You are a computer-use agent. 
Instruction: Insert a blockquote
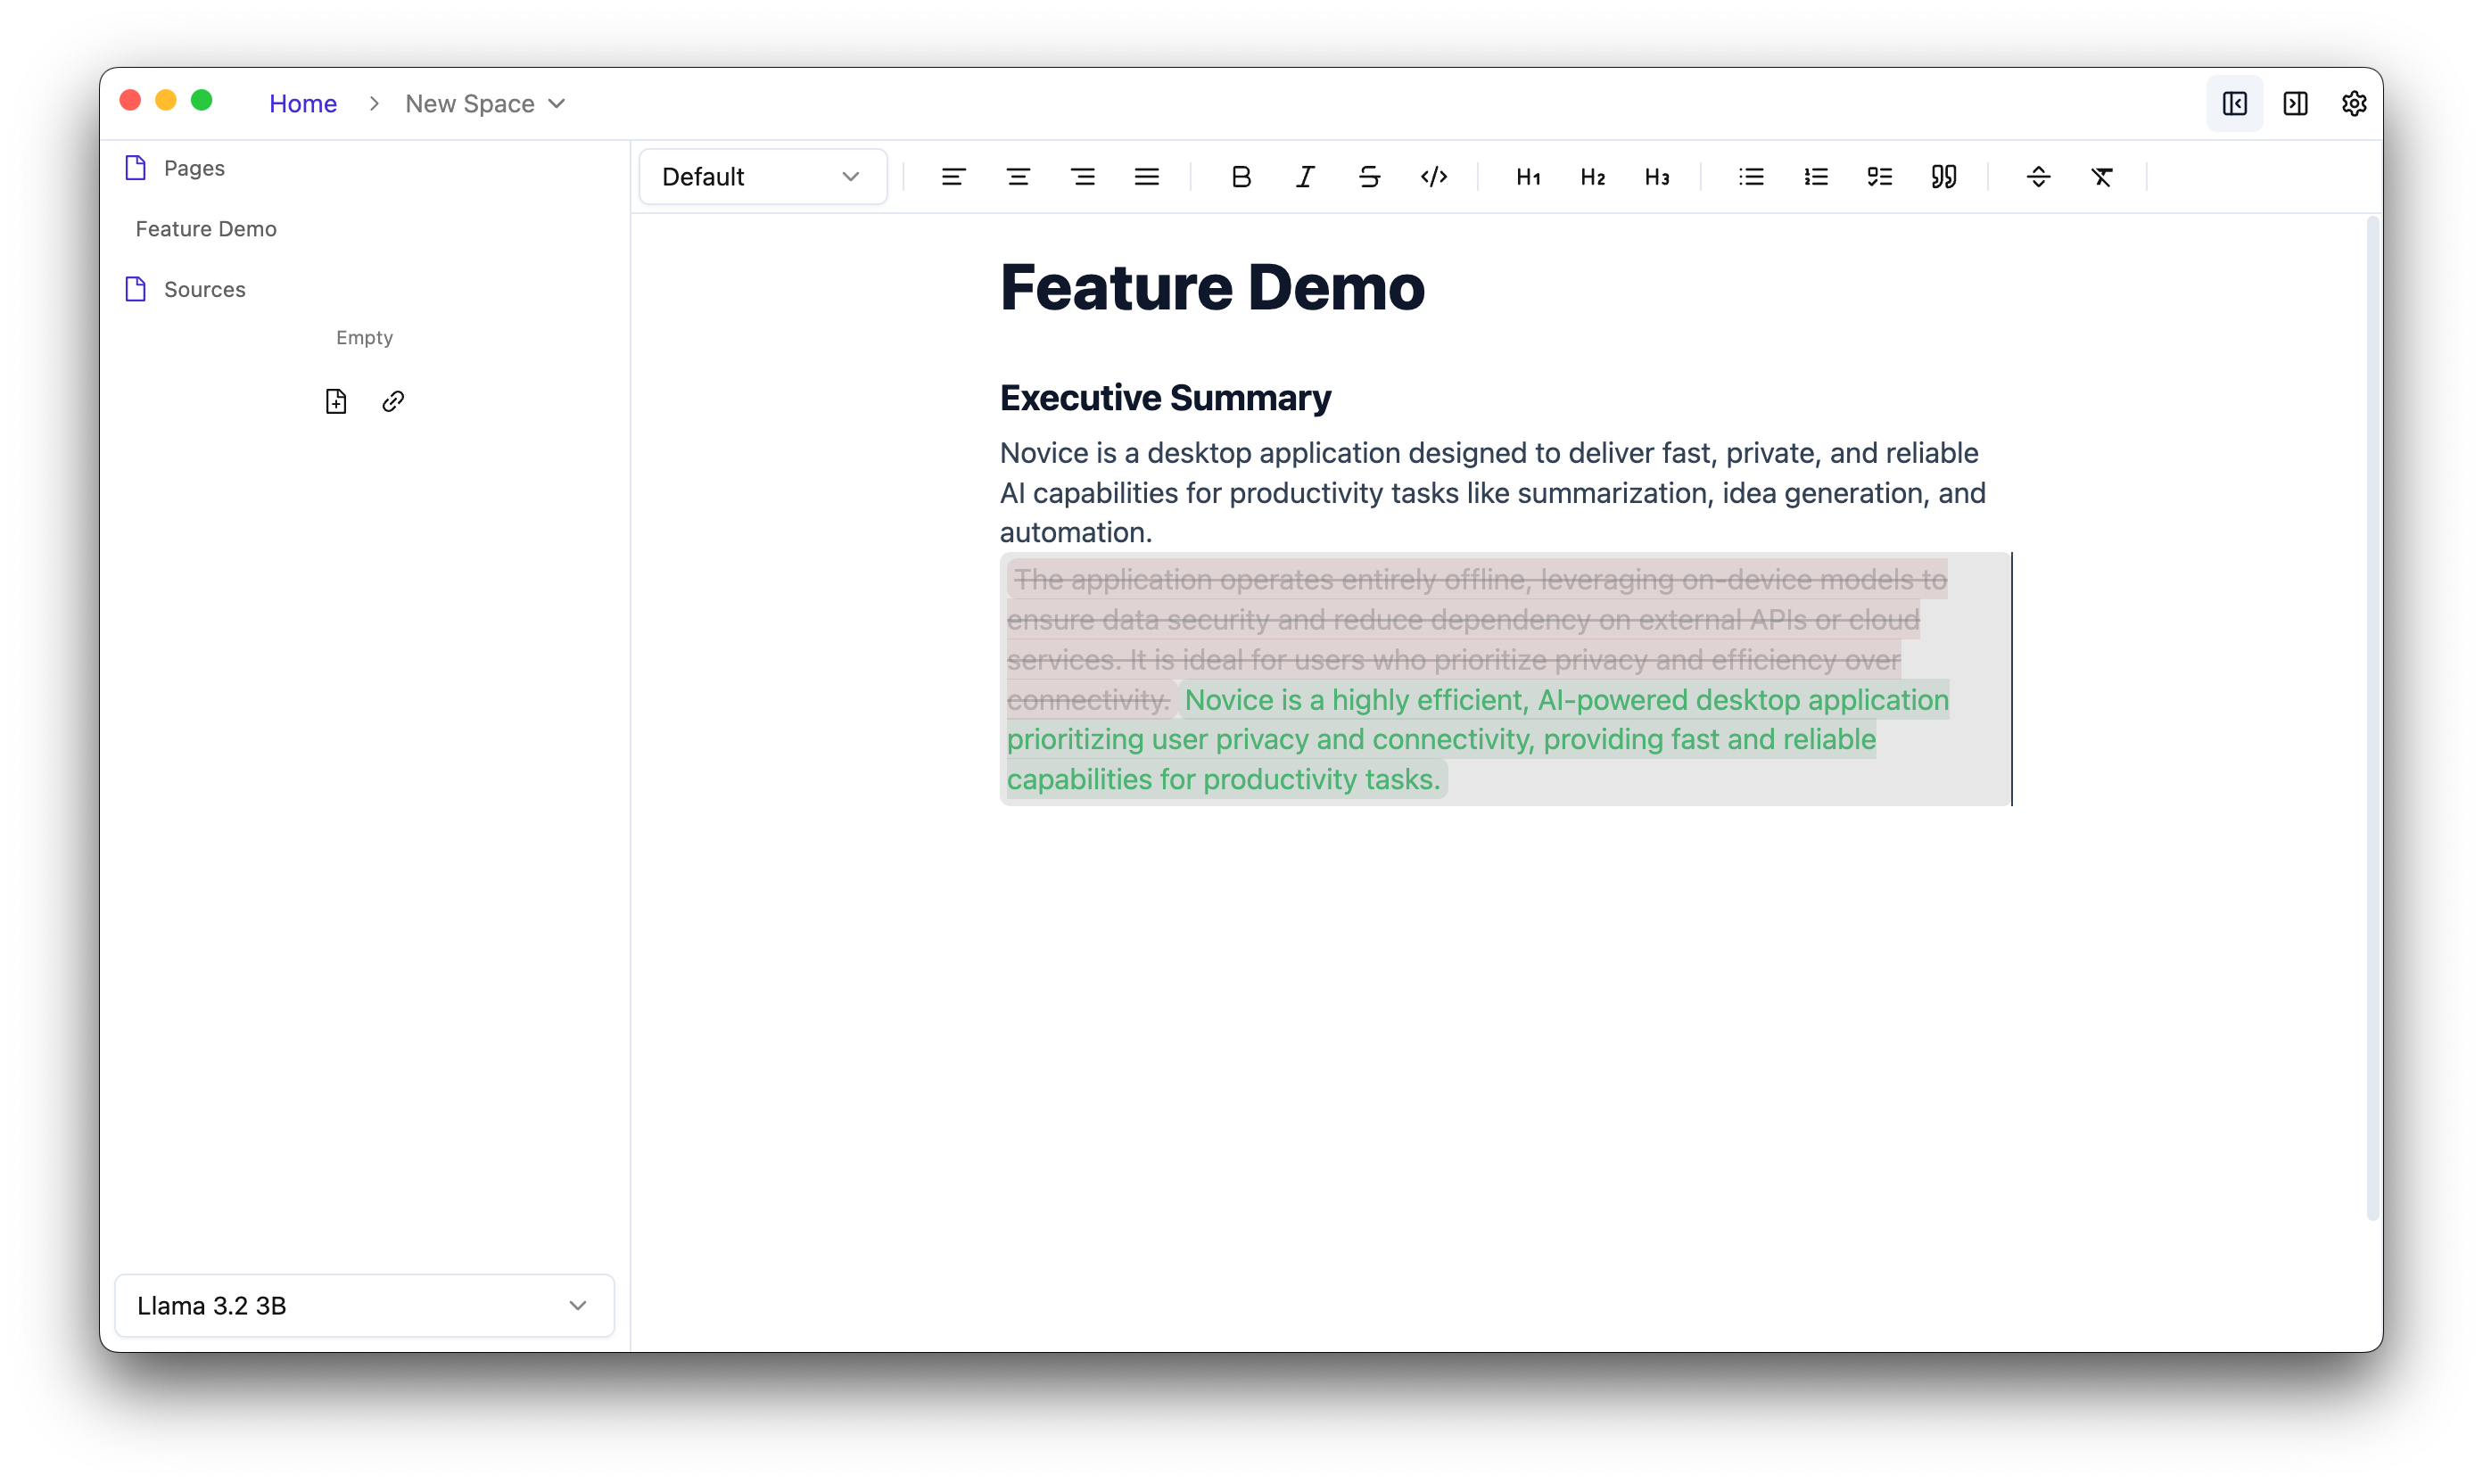(x=1943, y=177)
